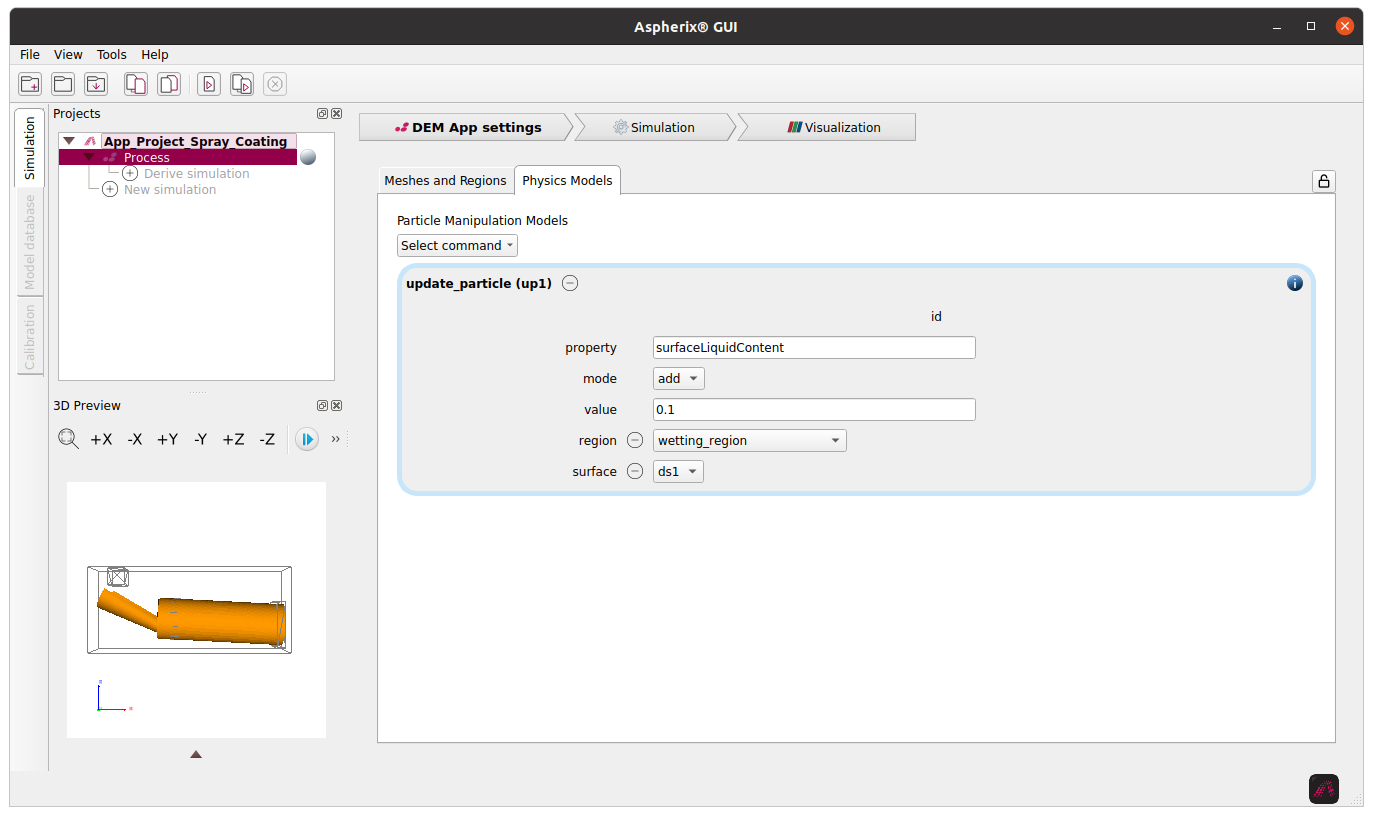
Task: Remove the region parameter with minus icon
Action: click(635, 441)
